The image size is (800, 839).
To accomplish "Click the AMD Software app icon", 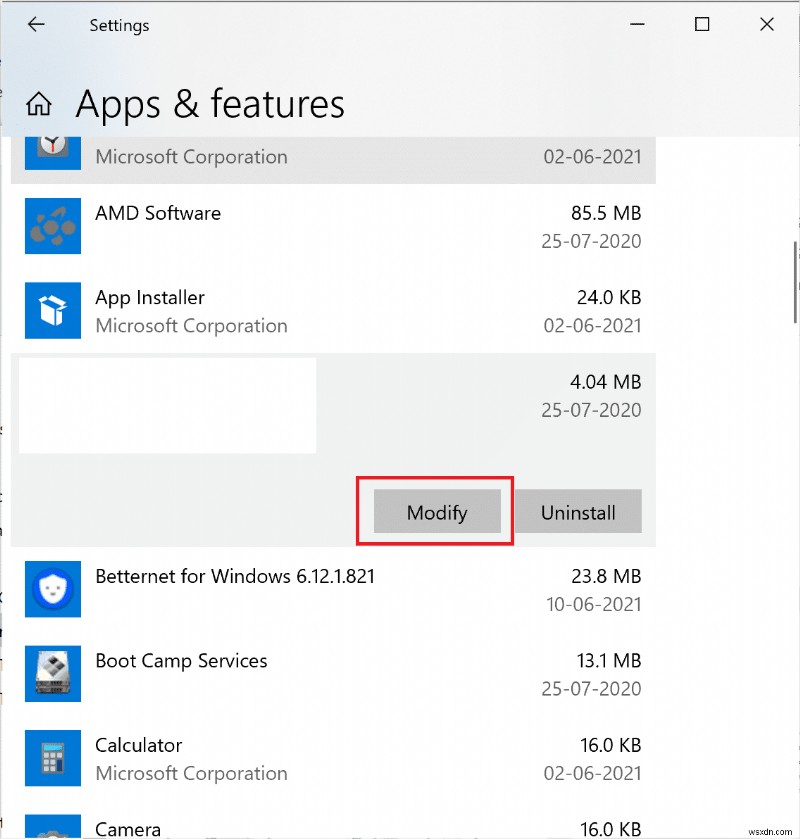I will [52, 226].
